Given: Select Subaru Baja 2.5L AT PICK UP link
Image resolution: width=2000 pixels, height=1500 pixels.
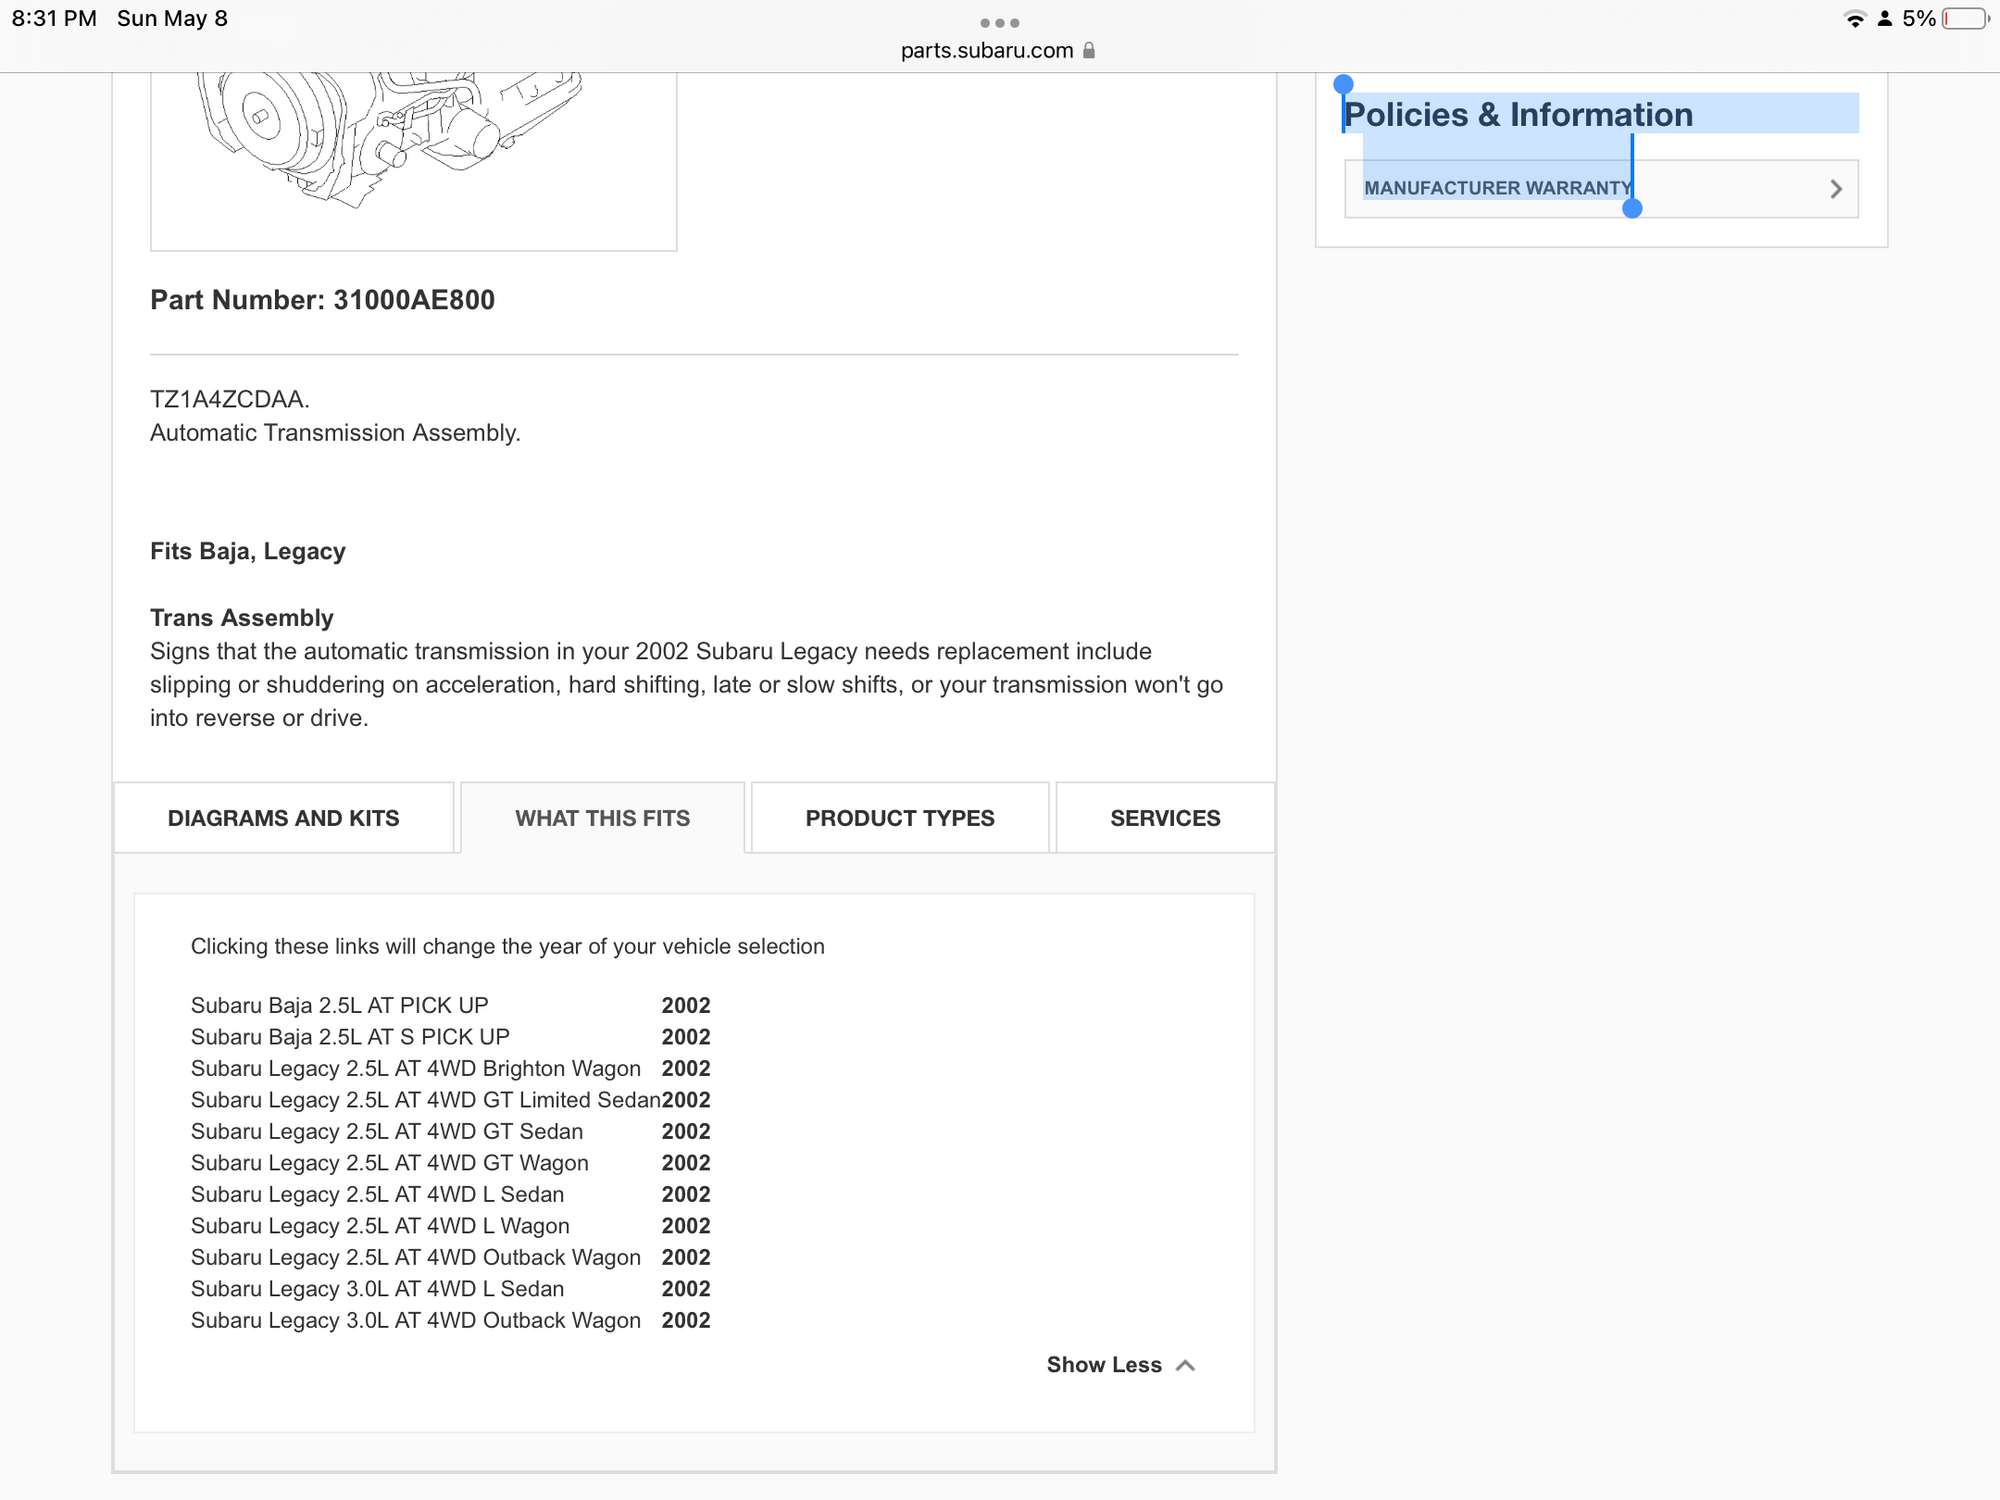Looking at the screenshot, I should point(339,1005).
